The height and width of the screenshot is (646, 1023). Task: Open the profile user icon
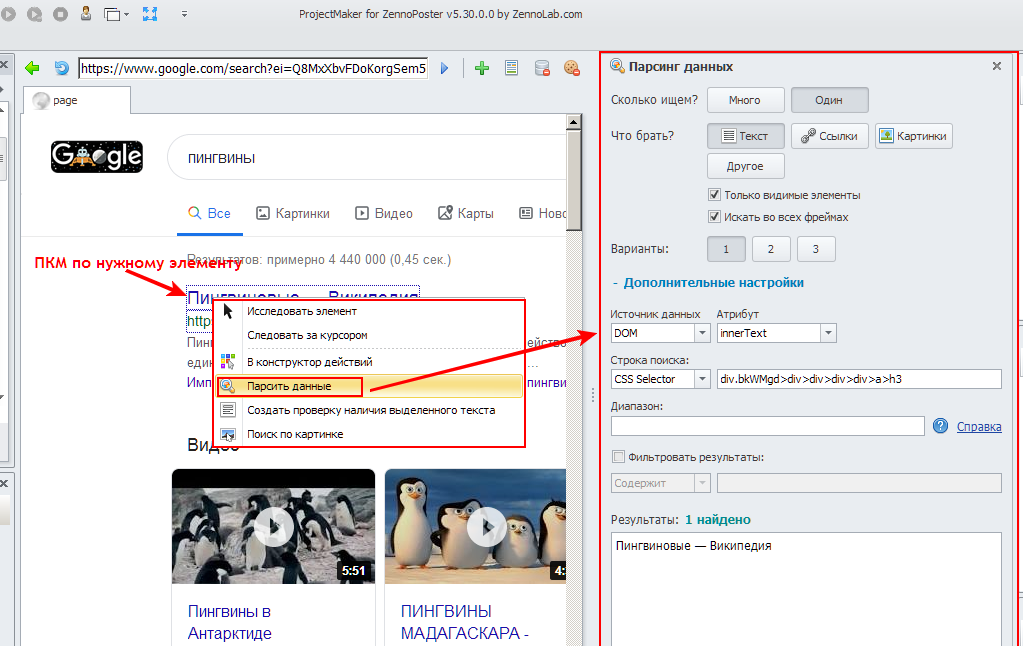tap(85, 13)
